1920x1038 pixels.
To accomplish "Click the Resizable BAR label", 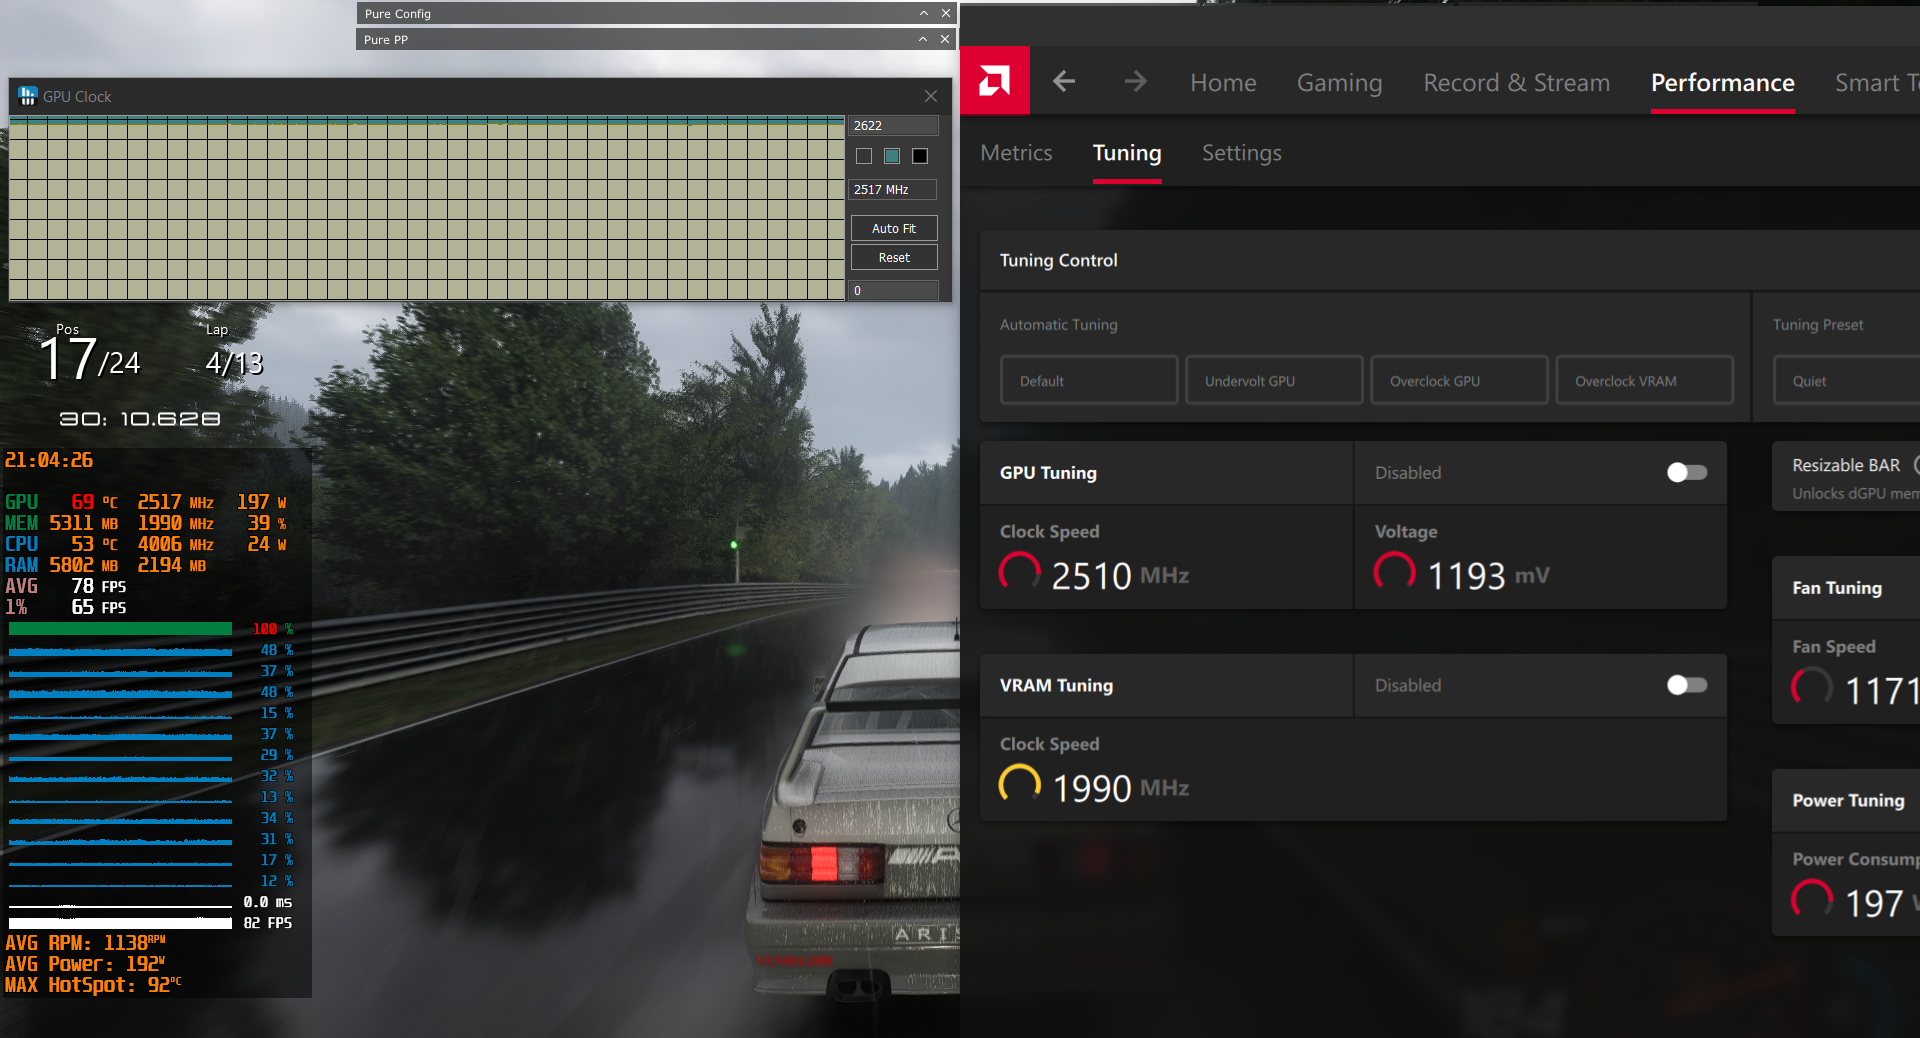I will pyautogui.click(x=1846, y=465).
